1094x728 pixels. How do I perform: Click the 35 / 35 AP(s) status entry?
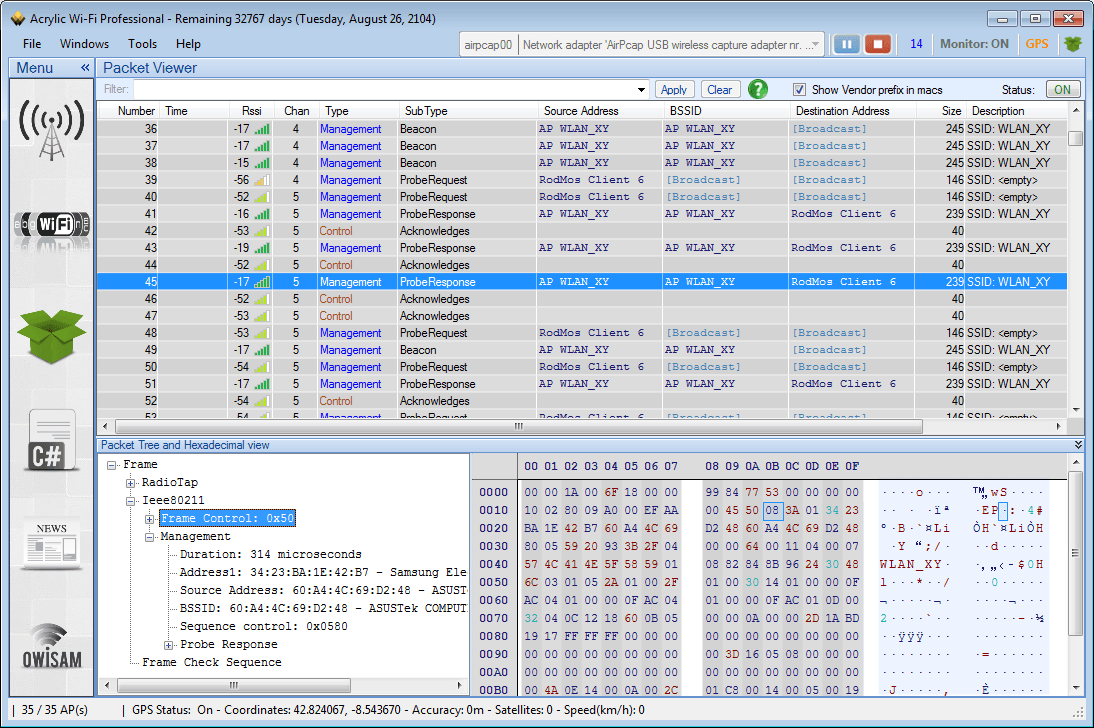54,710
